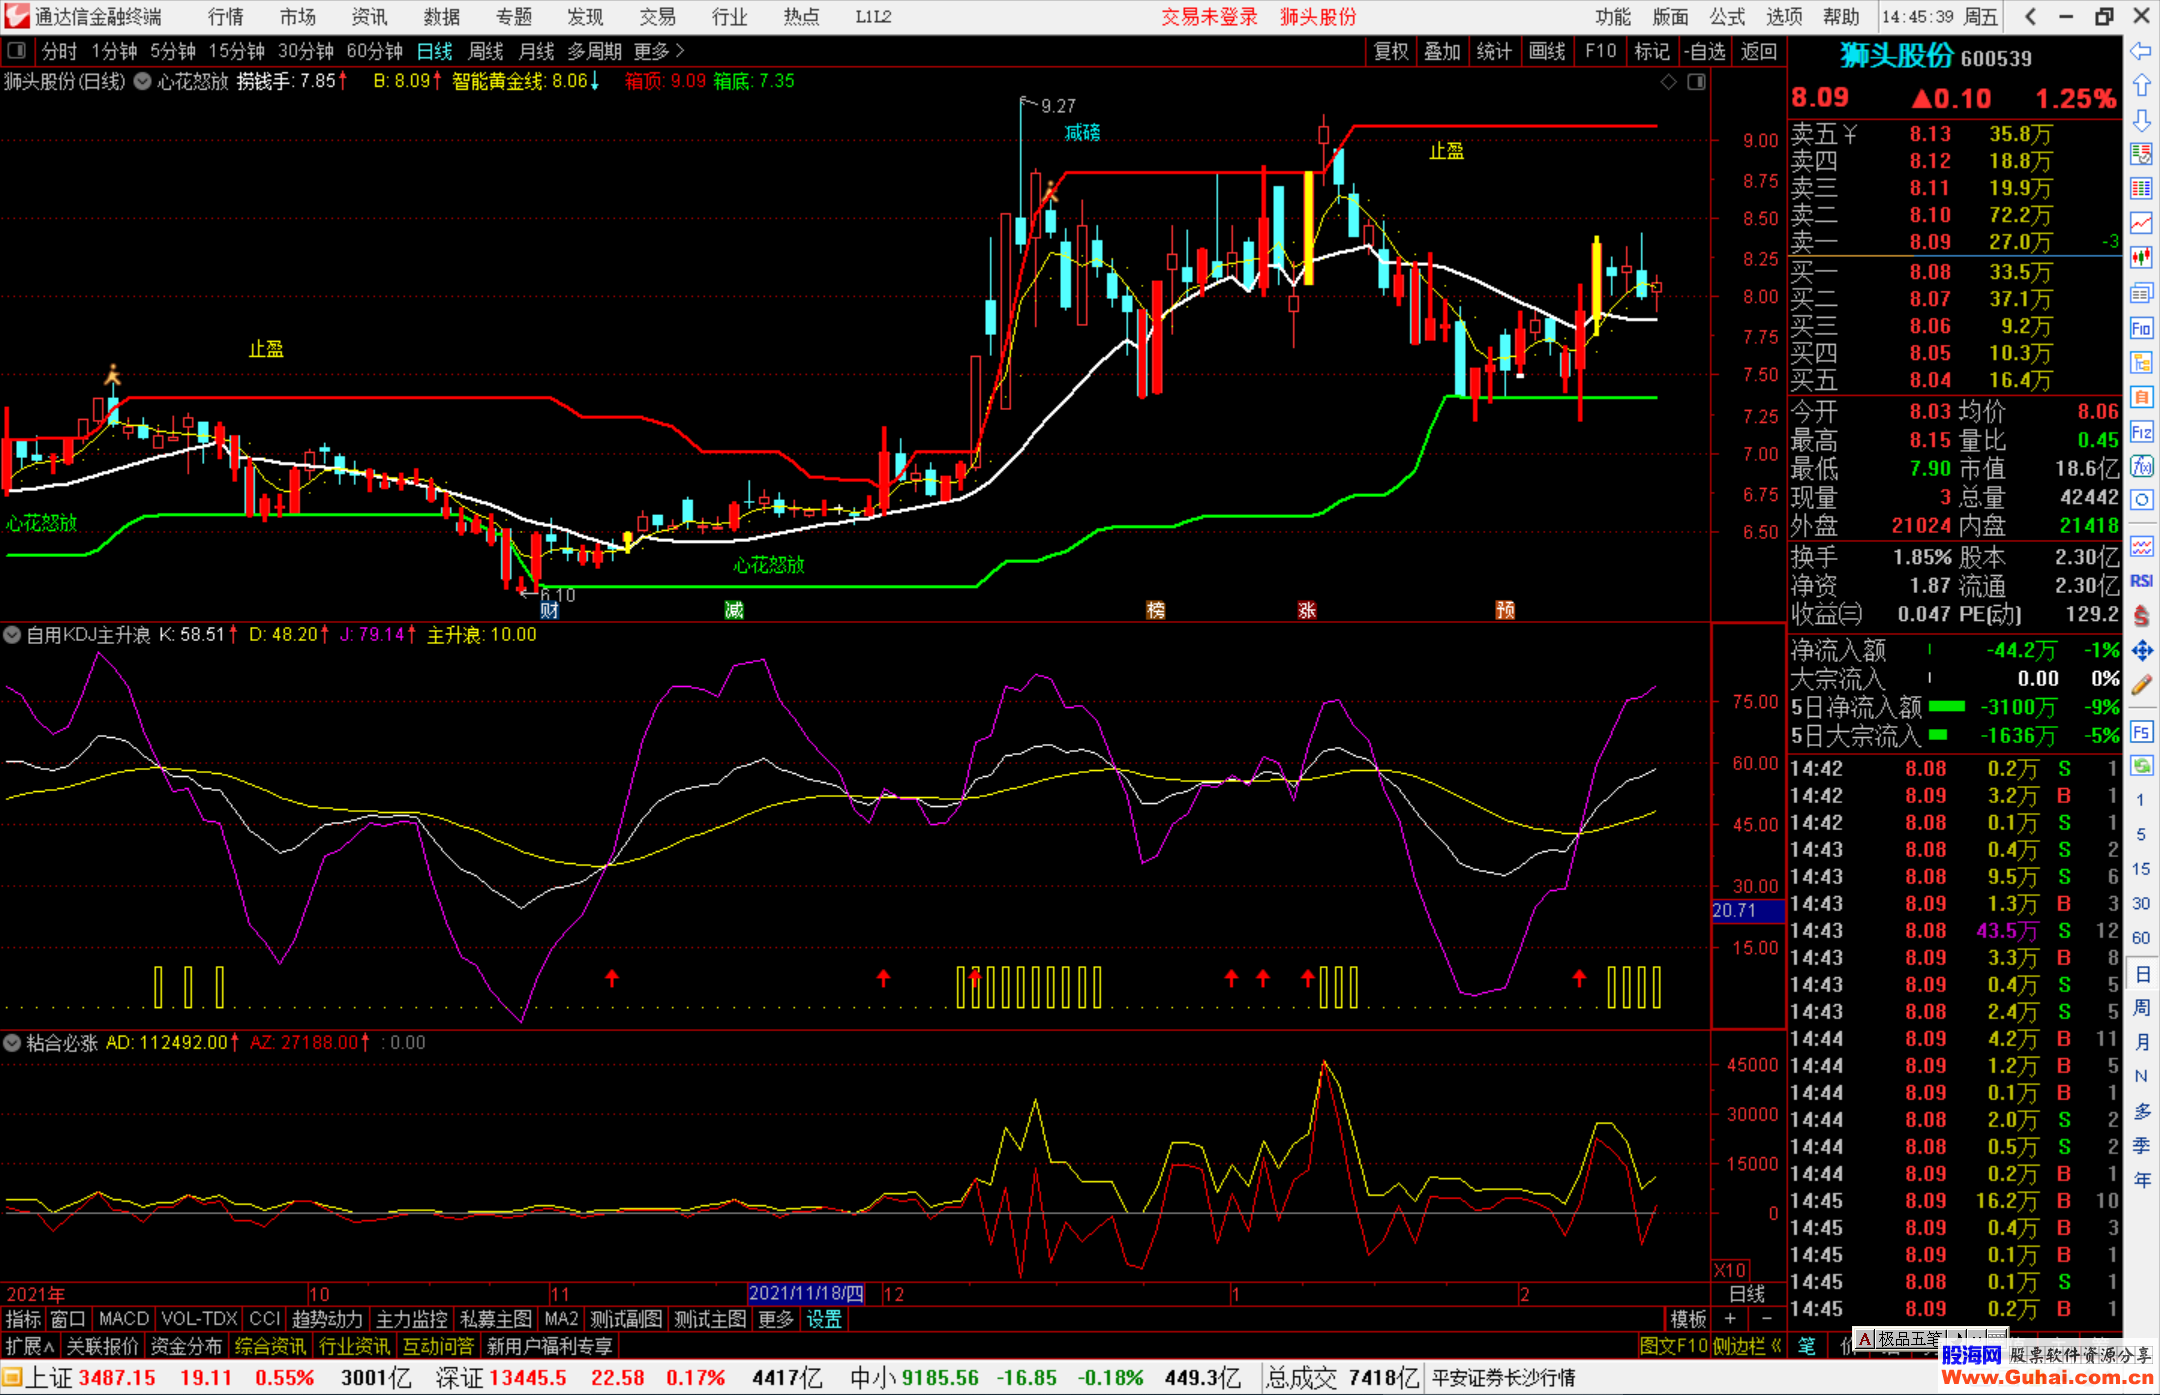This screenshot has width=2160, height=1395.
Task: Click the minus zoom-out button
Action: click(x=1766, y=1319)
